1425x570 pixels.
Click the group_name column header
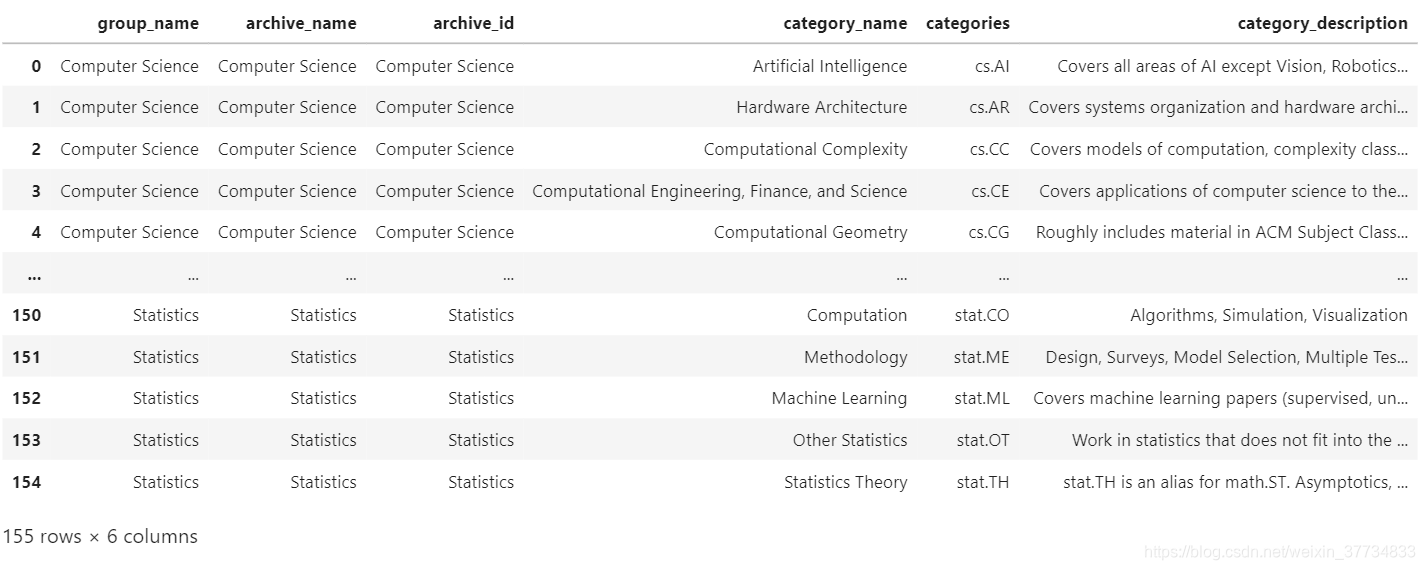[148, 23]
